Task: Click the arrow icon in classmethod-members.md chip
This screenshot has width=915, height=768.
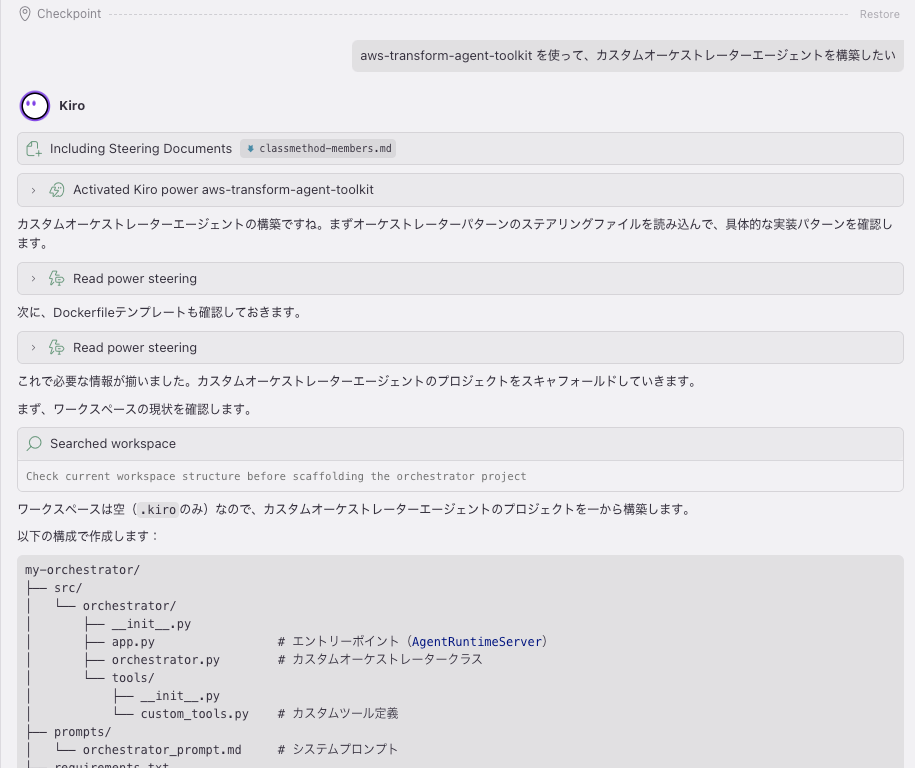Action: click(x=250, y=148)
